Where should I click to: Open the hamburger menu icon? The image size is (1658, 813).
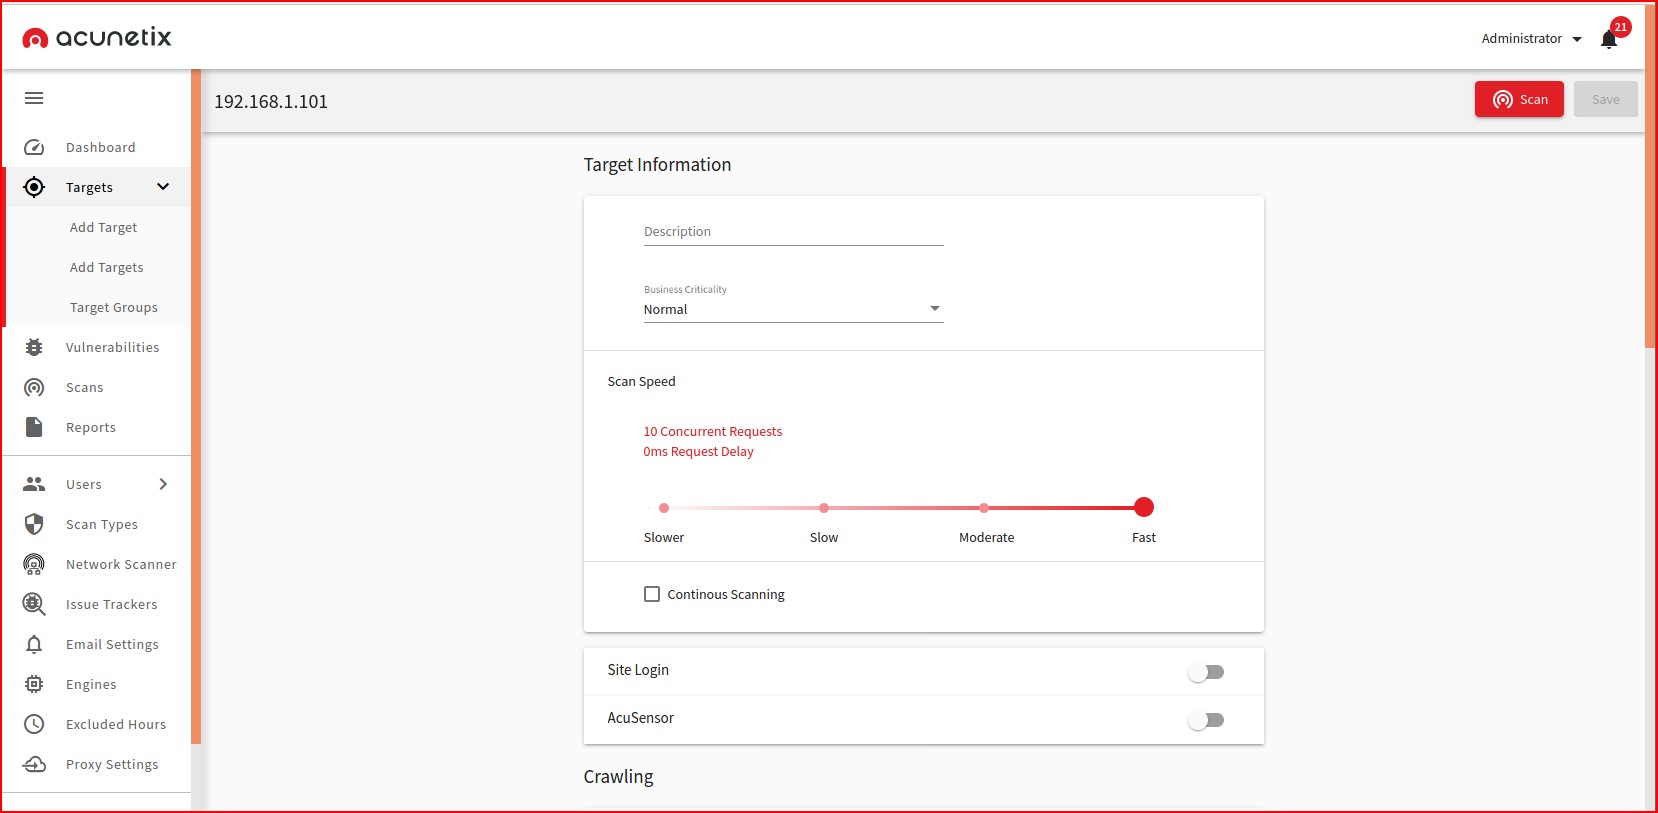(34, 98)
